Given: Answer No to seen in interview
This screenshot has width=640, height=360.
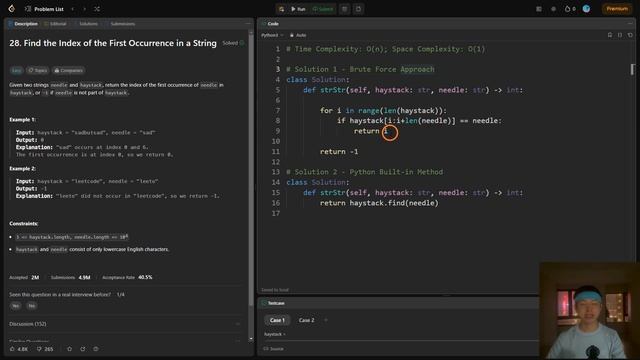Looking at the screenshot, I should point(31,306).
